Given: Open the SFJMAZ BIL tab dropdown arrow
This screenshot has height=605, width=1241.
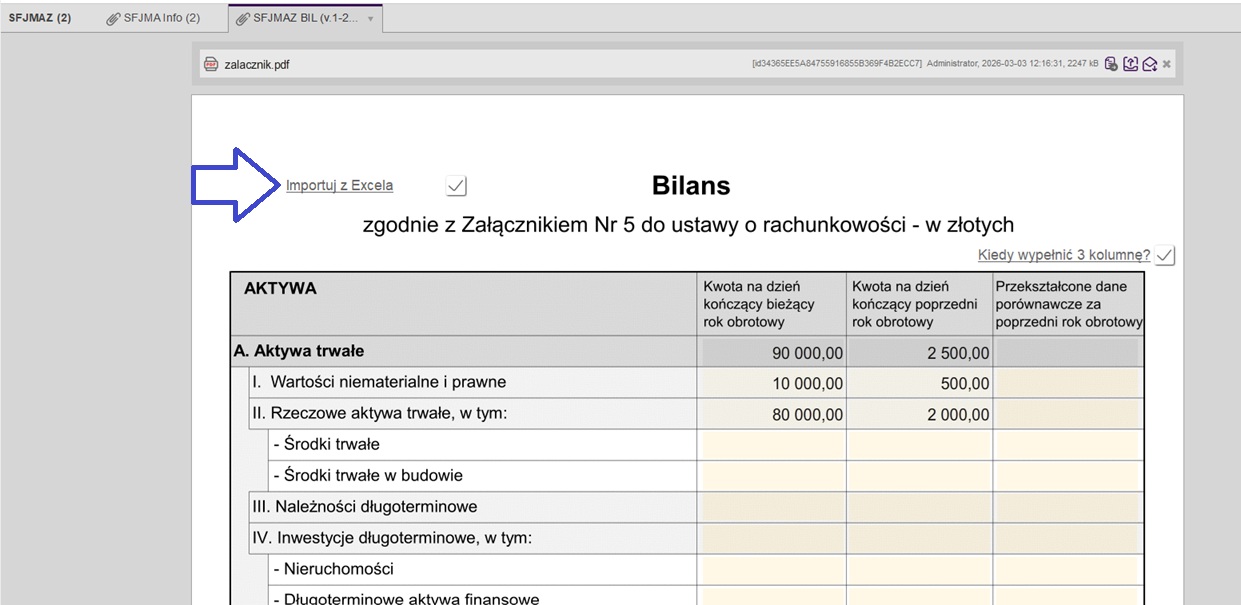Looking at the screenshot, I should pyautogui.click(x=371, y=19).
